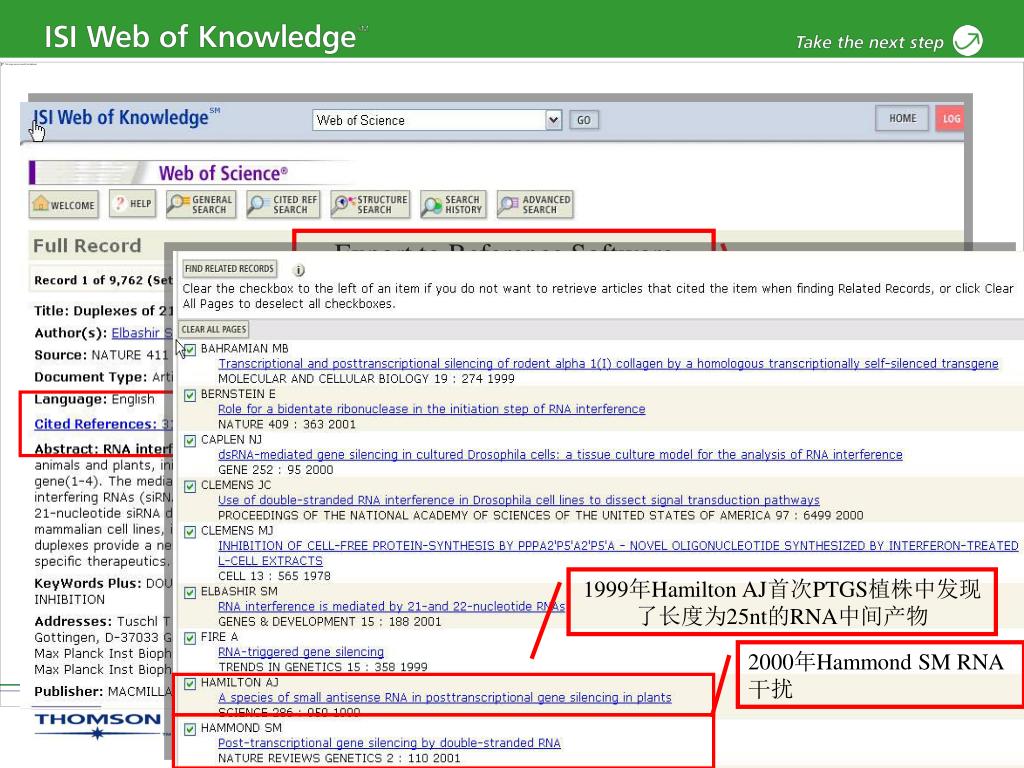Image resolution: width=1024 pixels, height=768 pixels.
Task: Click the Proceedings of the National Academy source line
Action: pyautogui.click(x=541, y=515)
